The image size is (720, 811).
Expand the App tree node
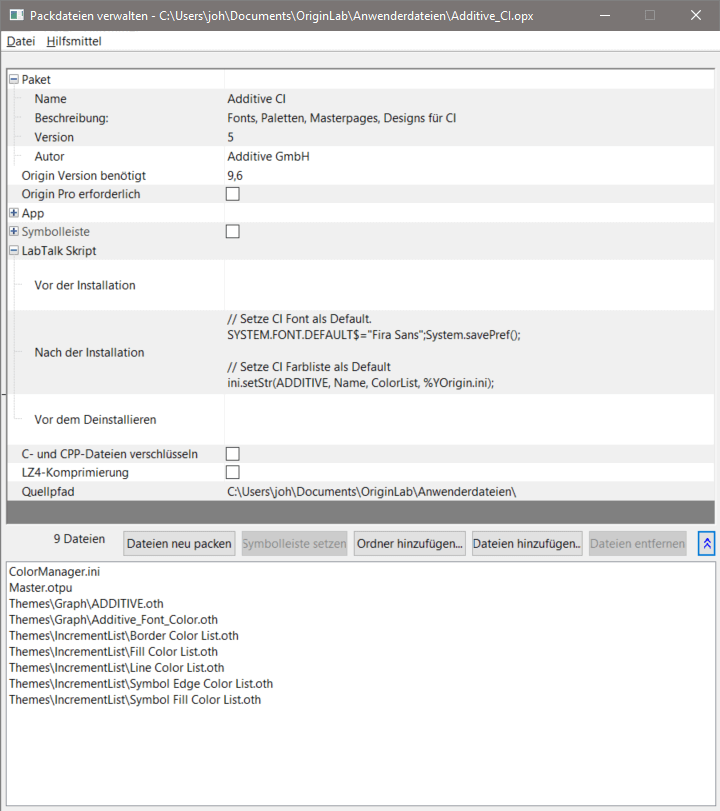pos(14,213)
